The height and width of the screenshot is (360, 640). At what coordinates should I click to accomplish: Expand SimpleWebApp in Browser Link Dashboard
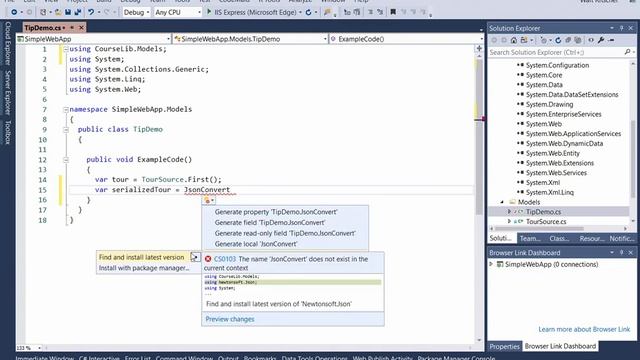(491, 264)
